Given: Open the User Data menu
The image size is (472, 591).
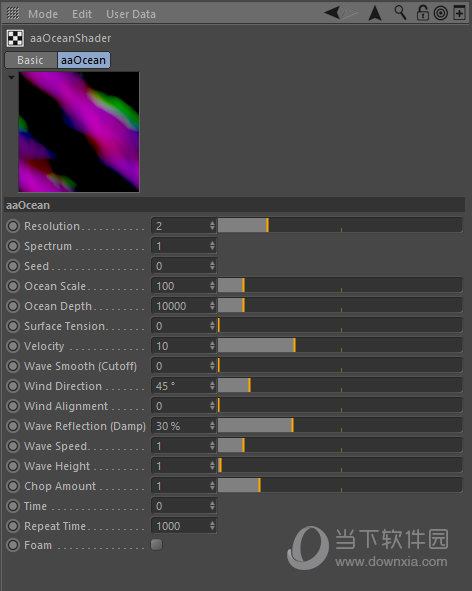Looking at the screenshot, I should point(131,14).
